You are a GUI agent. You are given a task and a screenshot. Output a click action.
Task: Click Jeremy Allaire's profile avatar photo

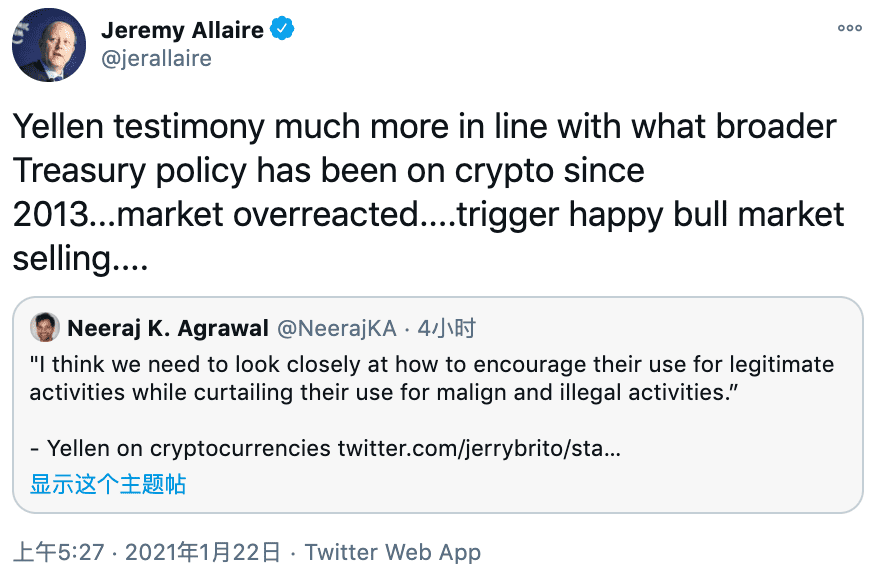46,46
